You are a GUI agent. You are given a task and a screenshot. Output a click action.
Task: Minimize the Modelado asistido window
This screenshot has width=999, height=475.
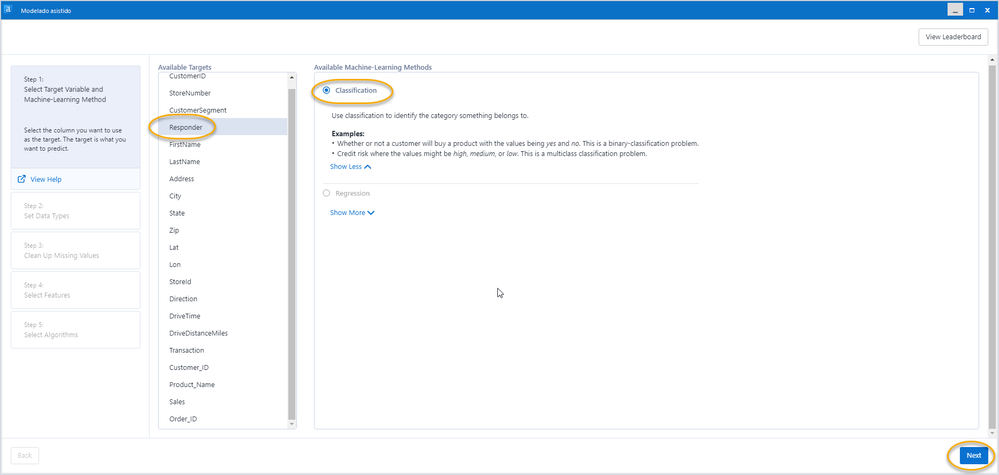955,10
